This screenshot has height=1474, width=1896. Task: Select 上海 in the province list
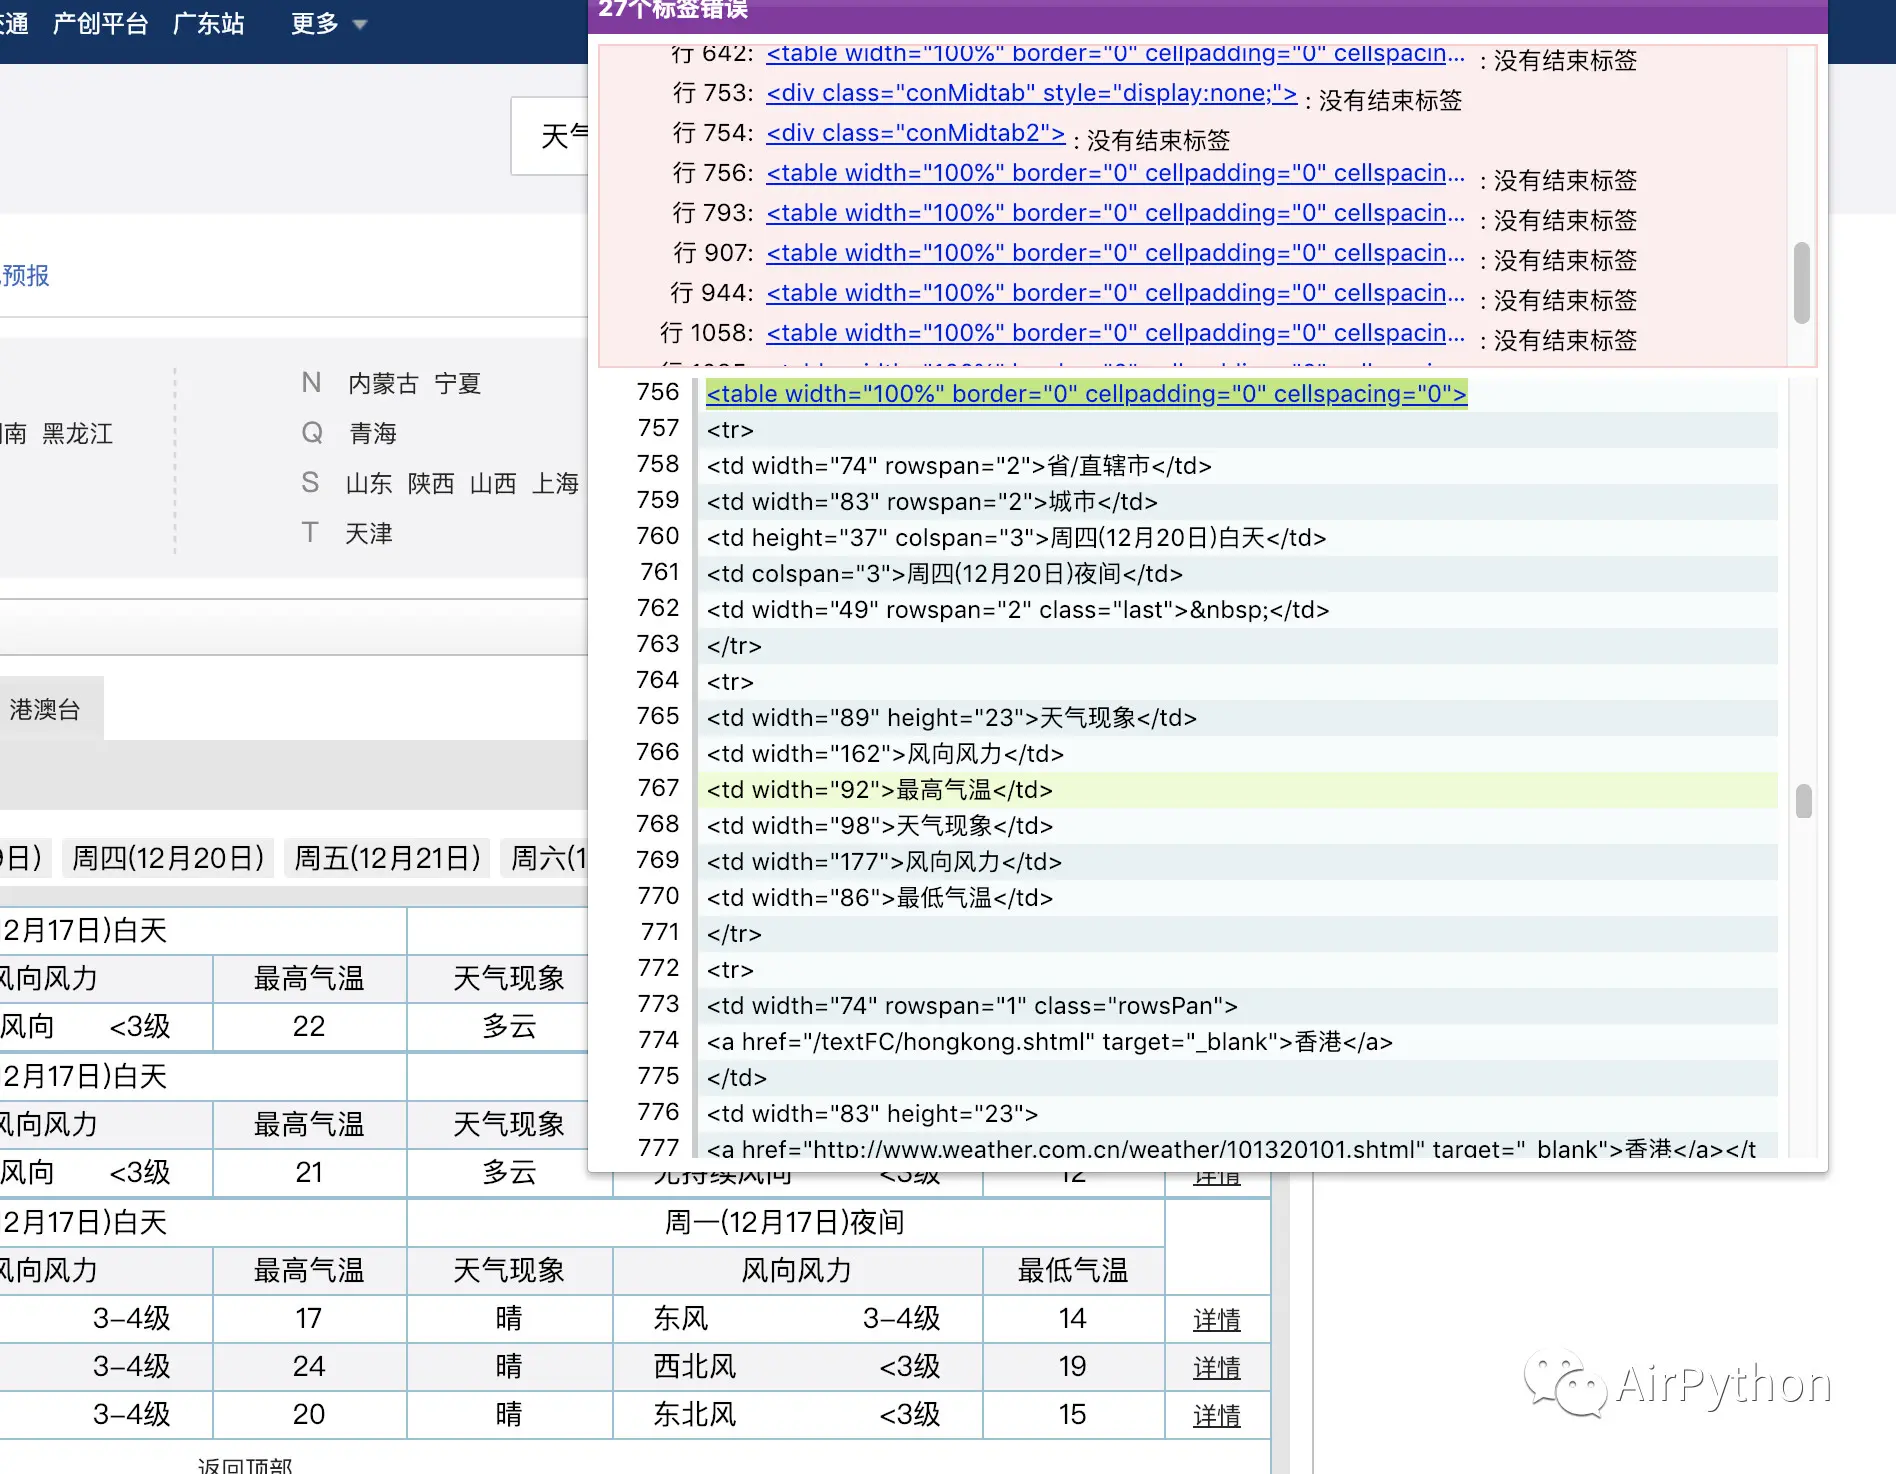[x=555, y=484]
